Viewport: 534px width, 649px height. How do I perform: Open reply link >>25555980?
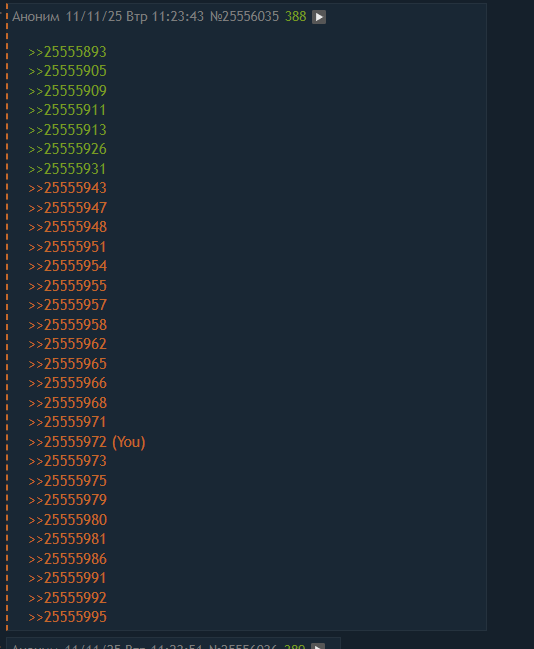(67, 520)
